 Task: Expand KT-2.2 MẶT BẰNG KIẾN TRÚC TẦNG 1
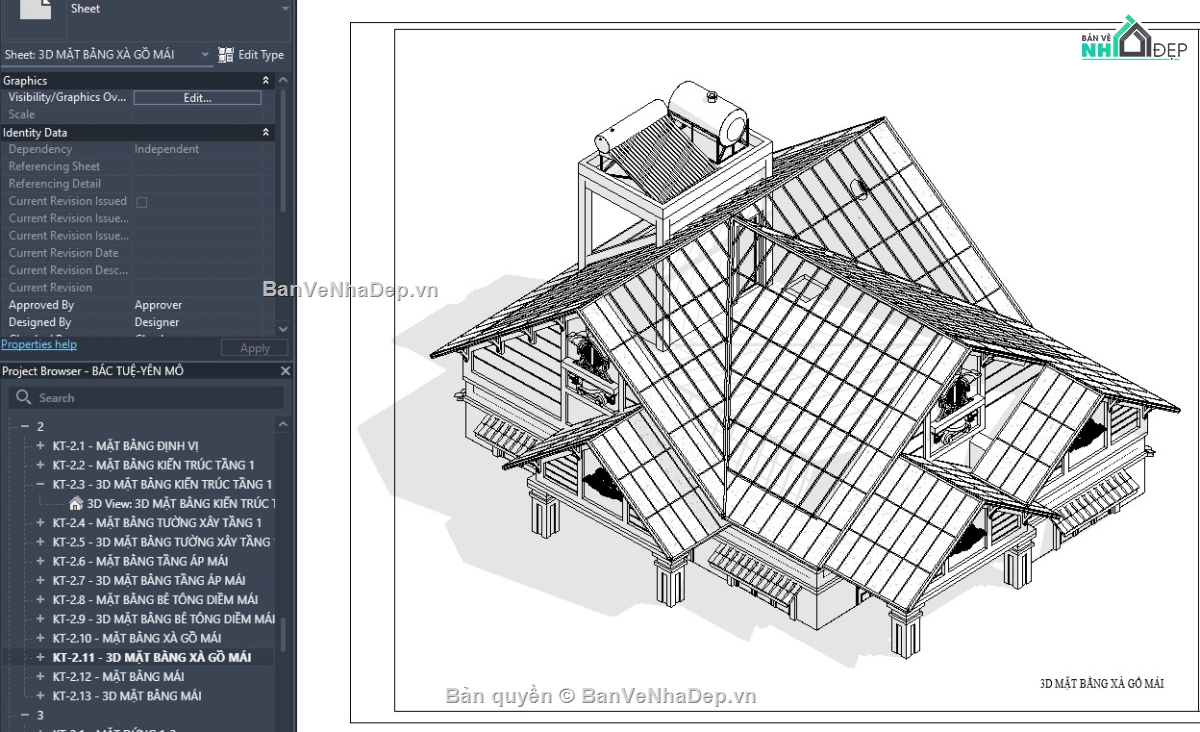(40, 465)
